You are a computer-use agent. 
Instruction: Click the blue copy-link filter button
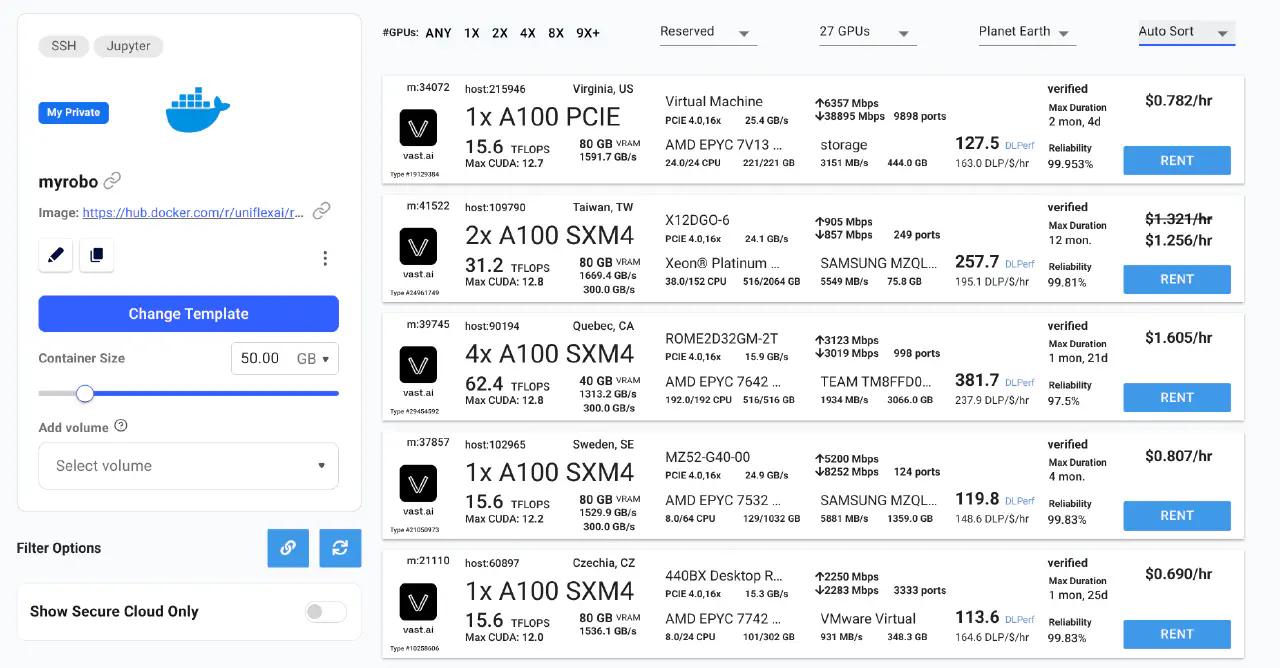tap(288, 548)
